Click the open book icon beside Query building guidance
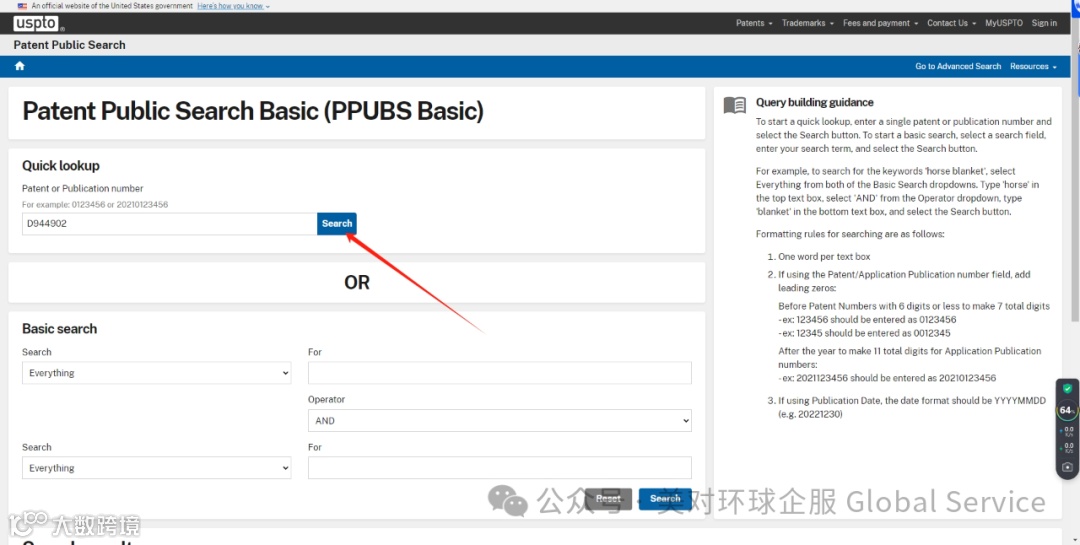This screenshot has height=545, width=1080. tap(735, 105)
